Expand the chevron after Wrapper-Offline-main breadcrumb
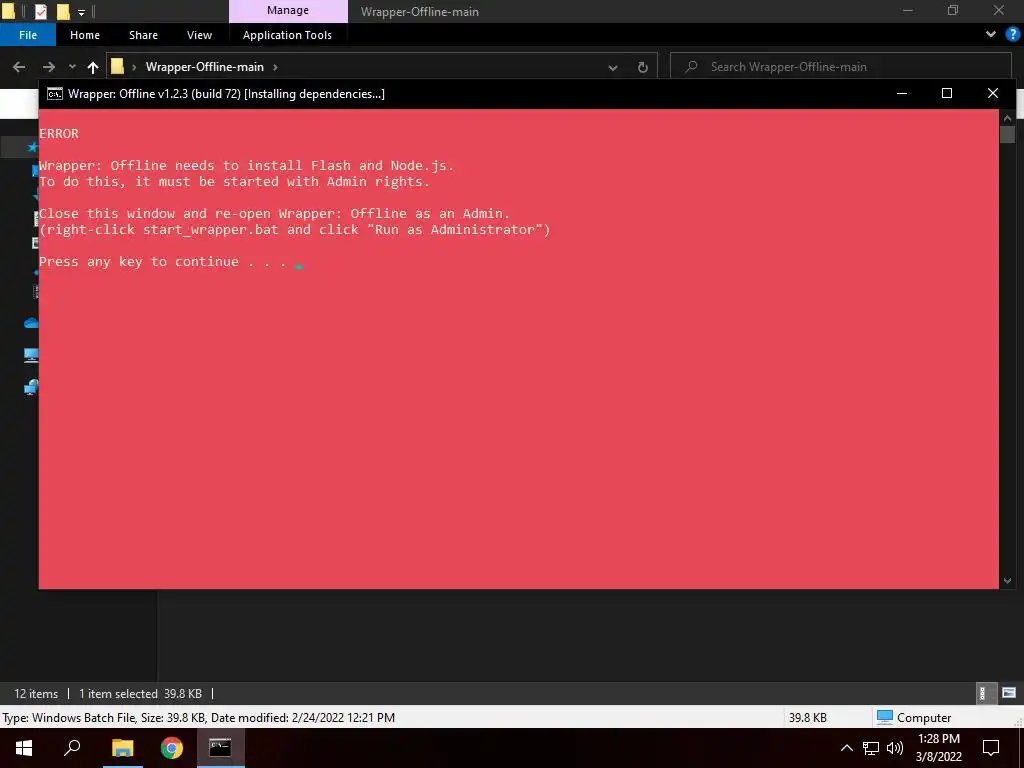Screen dimensions: 1024x768 (275, 67)
